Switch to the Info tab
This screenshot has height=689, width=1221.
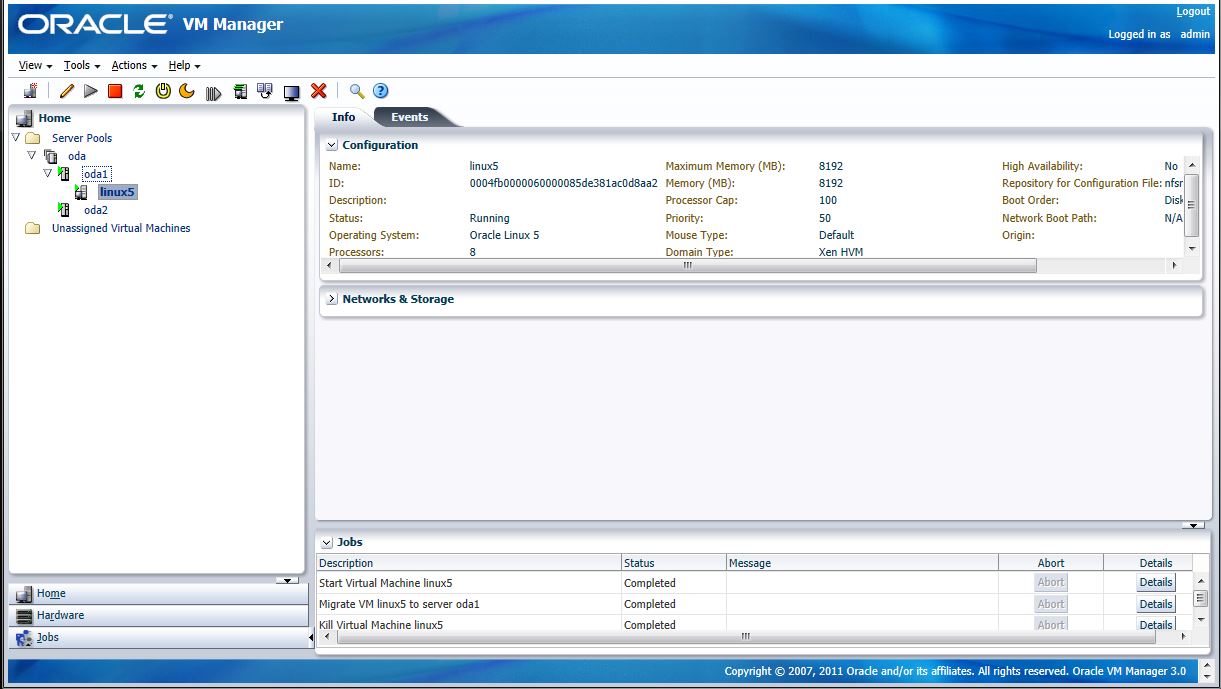point(343,117)
